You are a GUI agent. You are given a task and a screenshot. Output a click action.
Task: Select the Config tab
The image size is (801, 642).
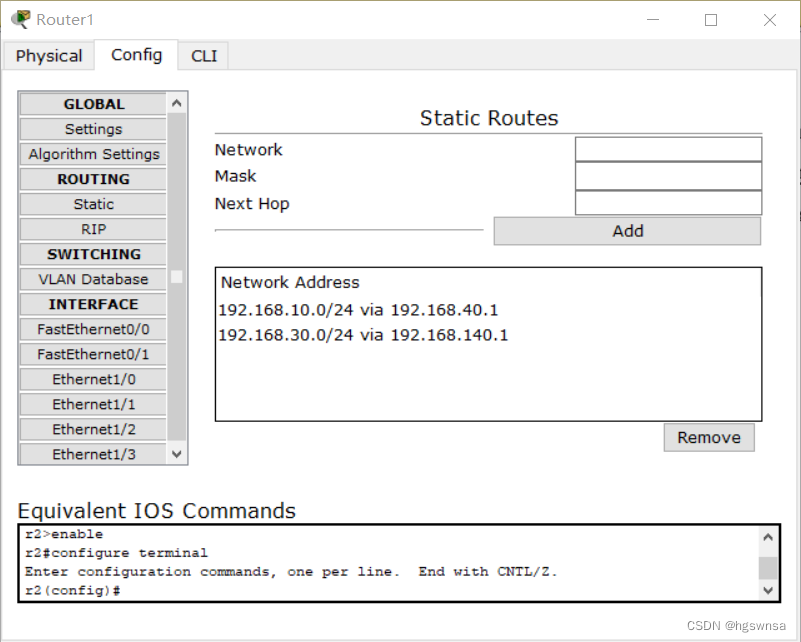coord(136,55)
